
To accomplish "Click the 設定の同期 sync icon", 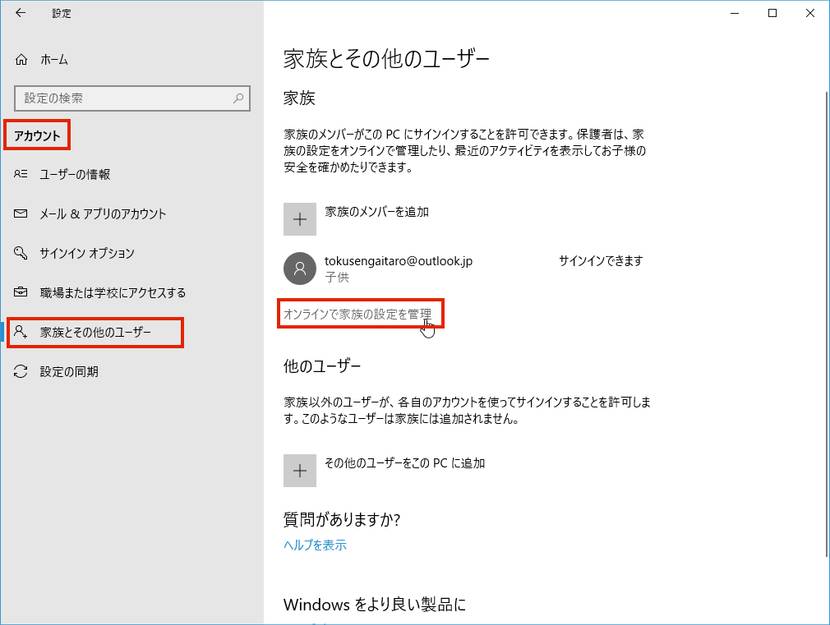I will pyautogui.click(x=21, y=372).
